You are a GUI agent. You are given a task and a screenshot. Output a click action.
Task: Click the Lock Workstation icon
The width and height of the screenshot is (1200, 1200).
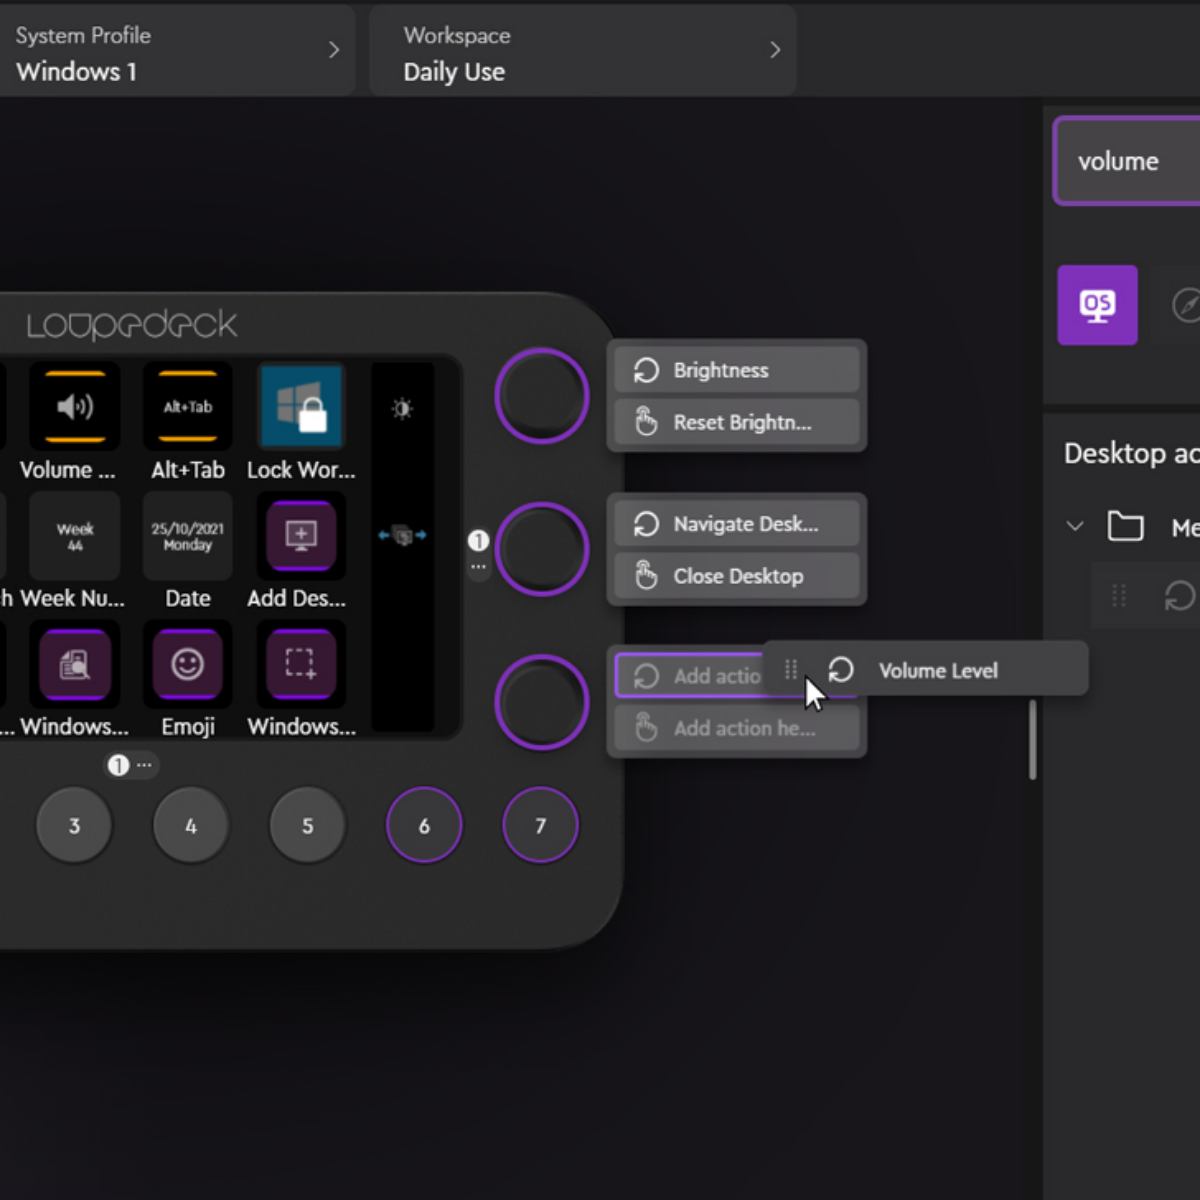tap(301, 407)
